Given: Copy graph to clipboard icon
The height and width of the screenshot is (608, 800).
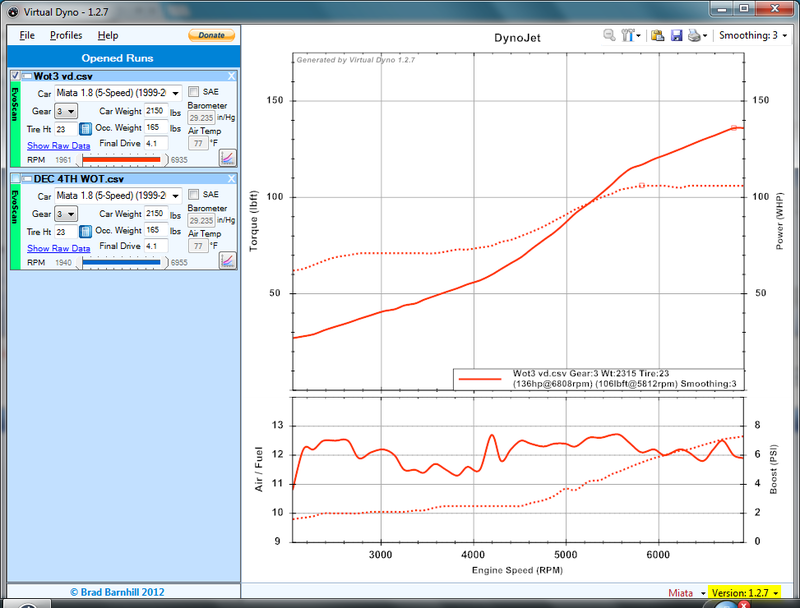Looking at the screenshot, I should point(658,35).
